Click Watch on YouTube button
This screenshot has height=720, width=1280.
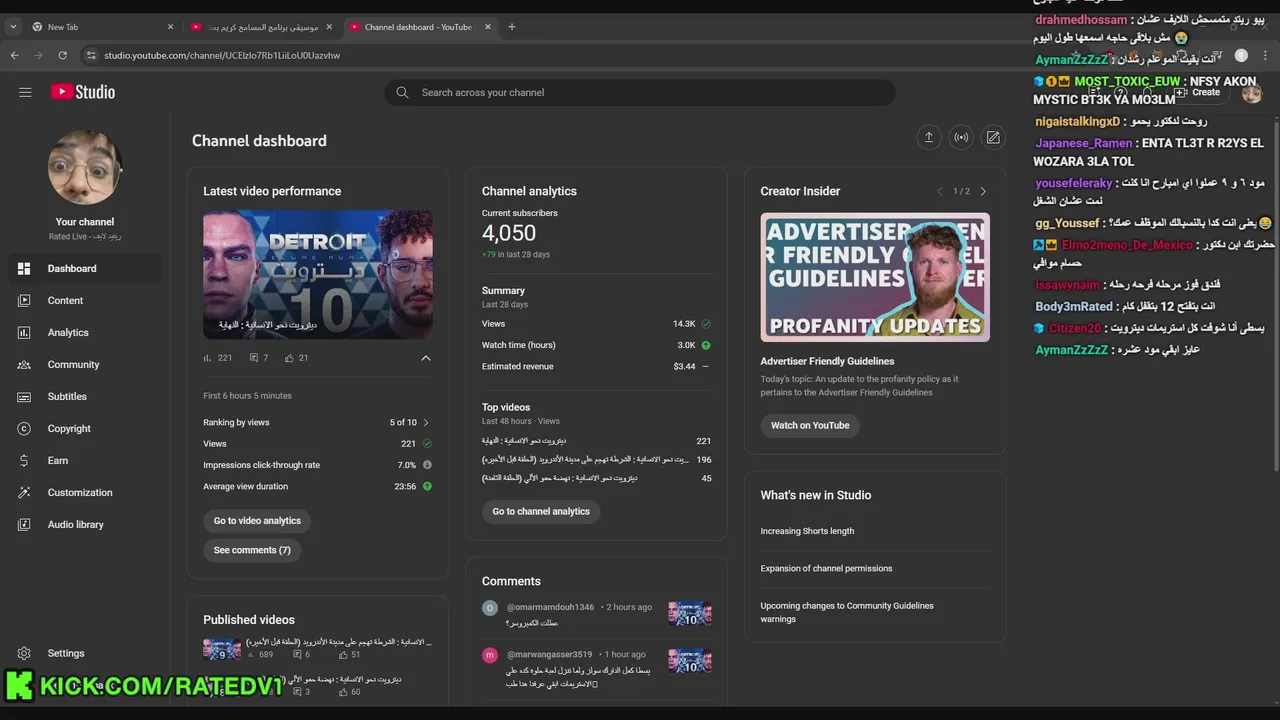click(810, 425)
